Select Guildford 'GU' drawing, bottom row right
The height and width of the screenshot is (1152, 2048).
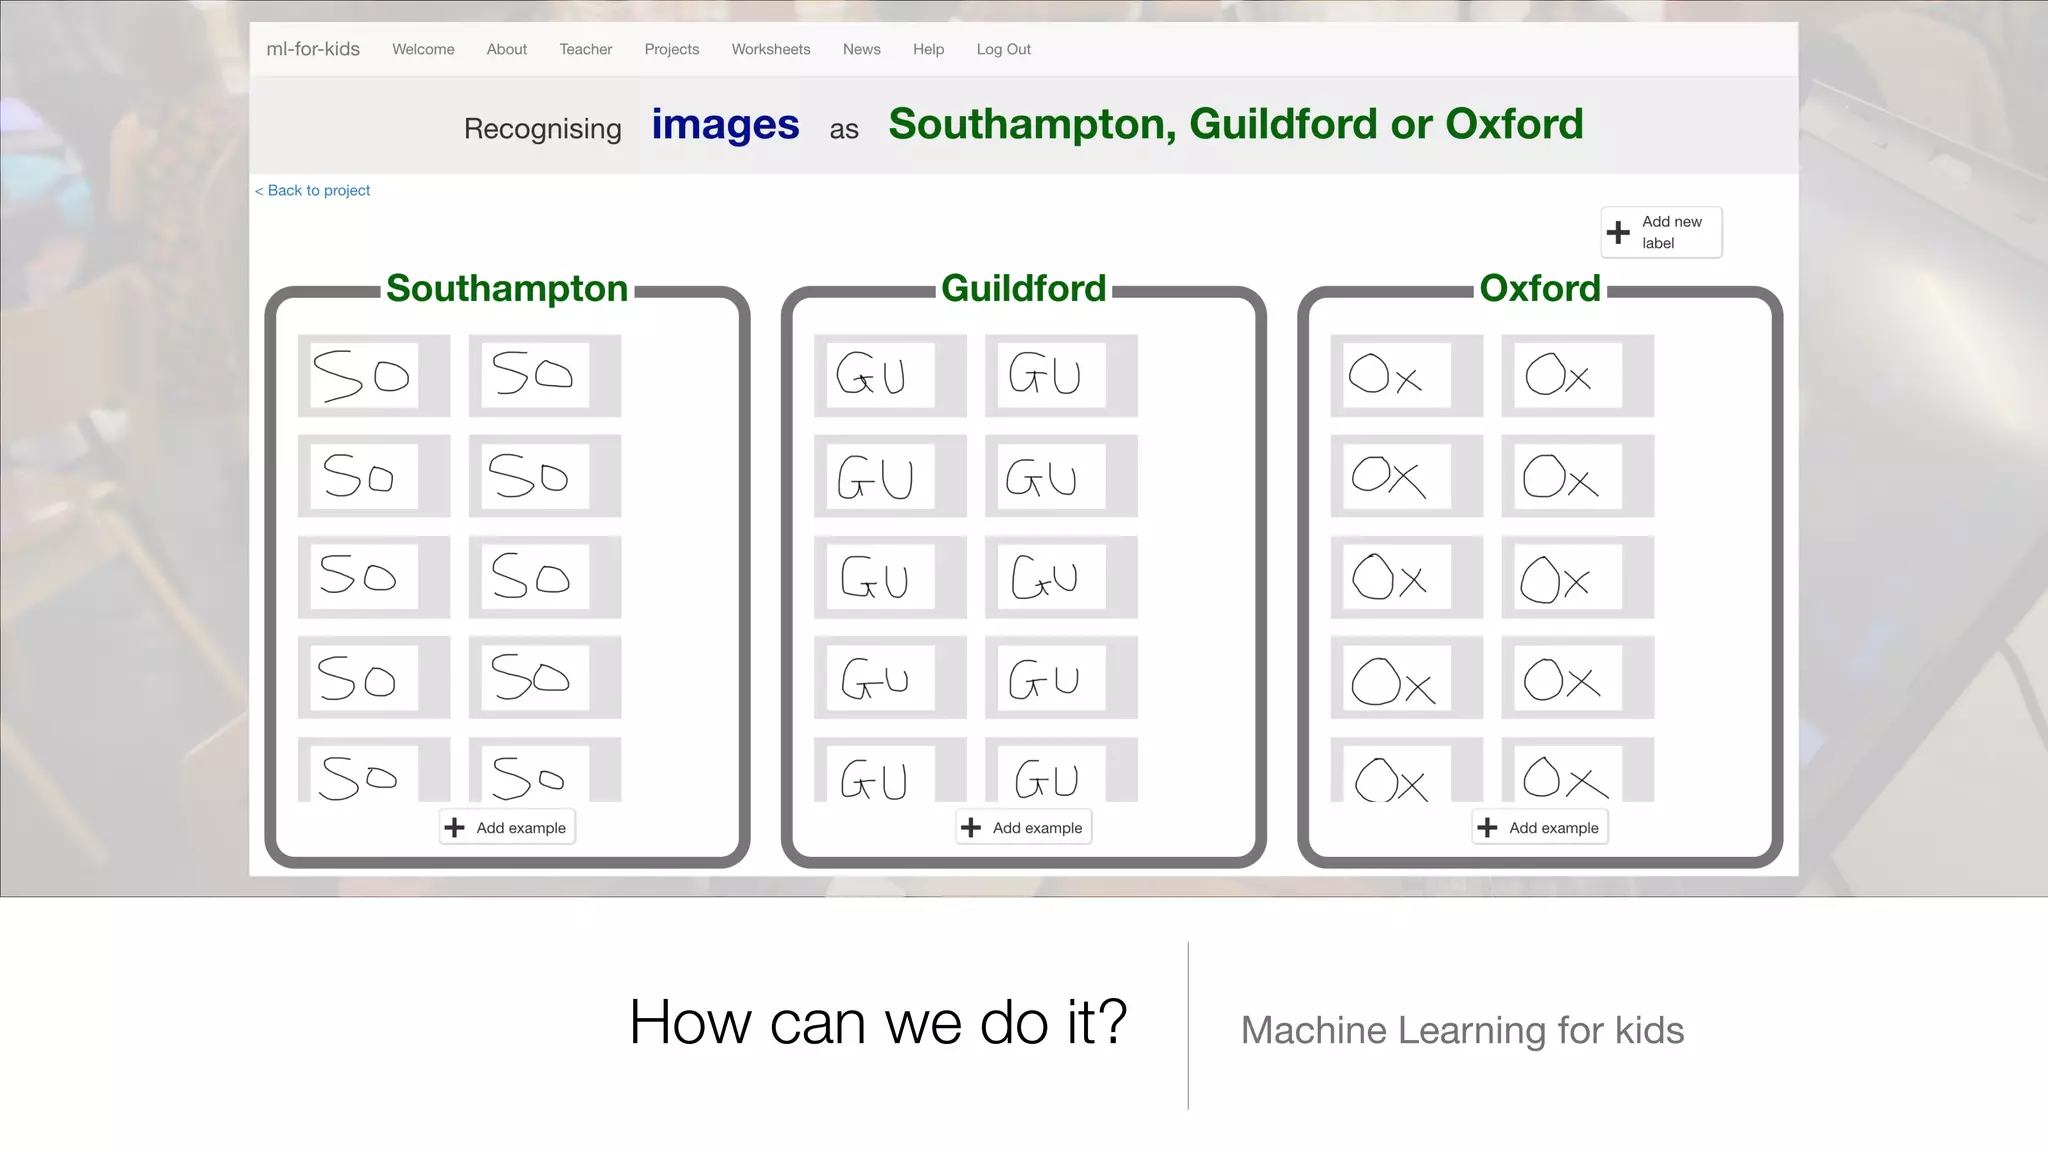point(1061,770)
